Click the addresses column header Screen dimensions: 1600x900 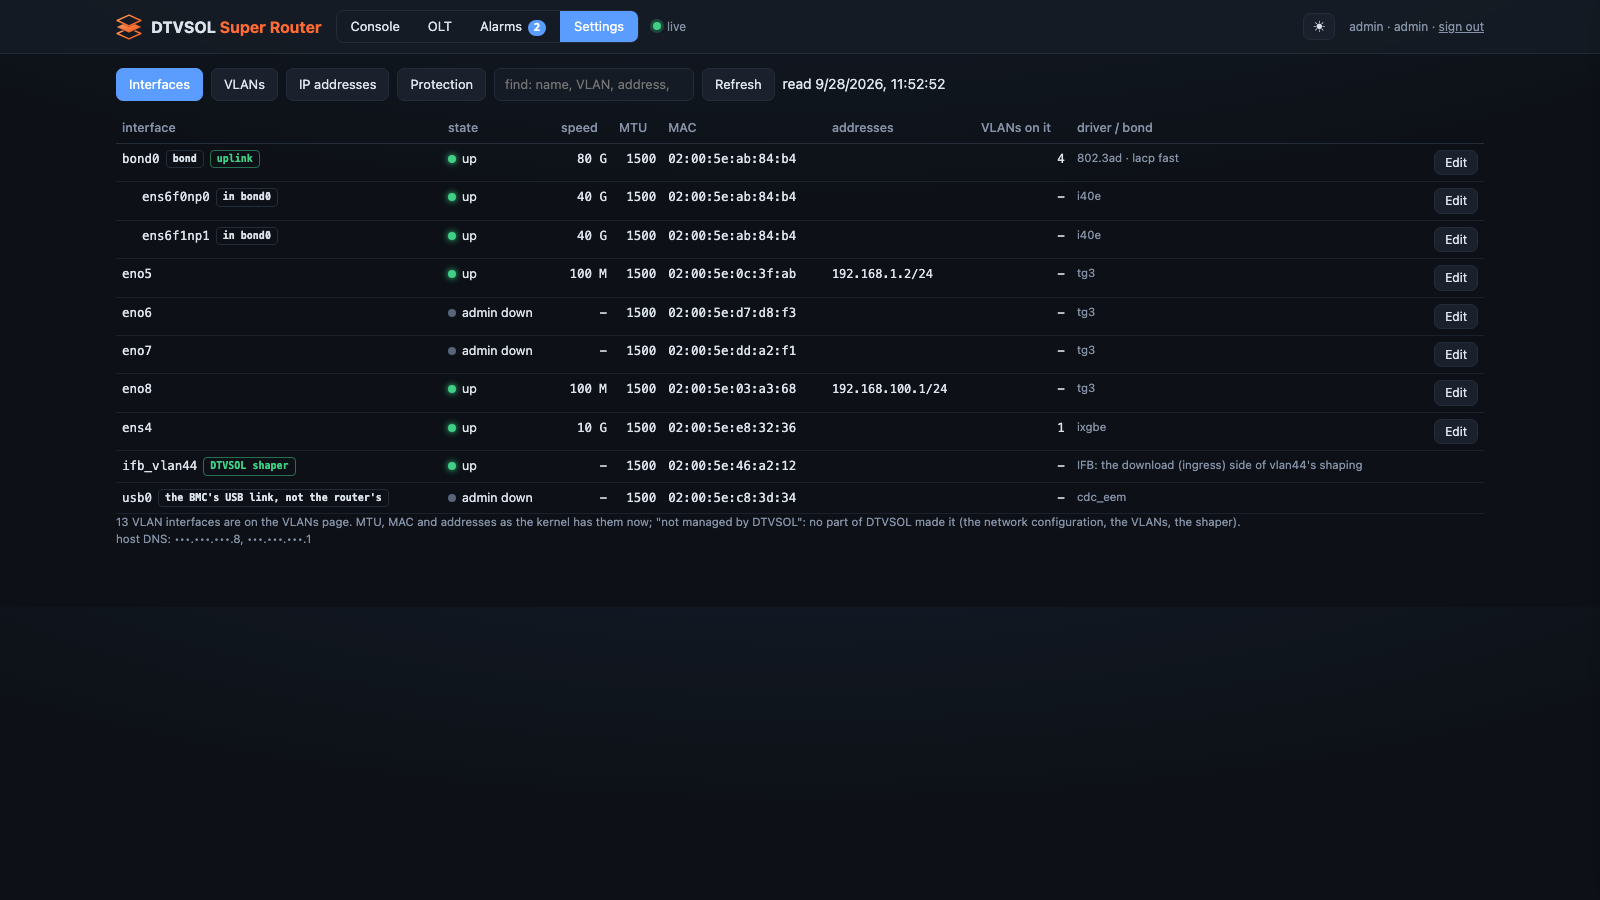coord(863,128)
